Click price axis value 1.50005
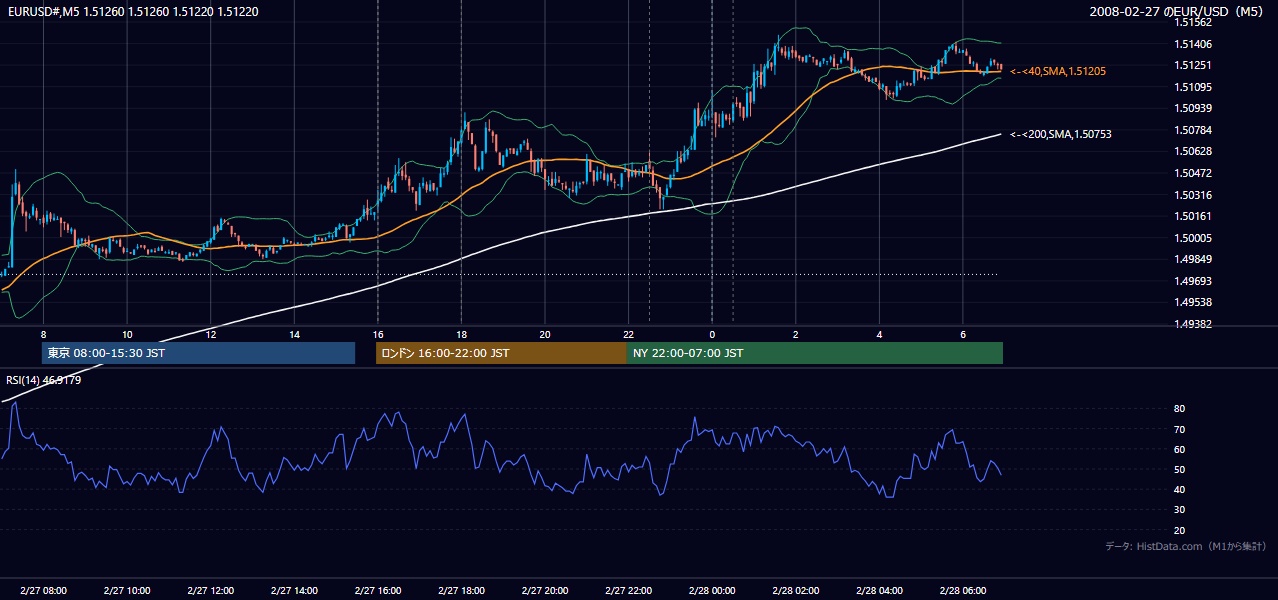Screen dimensions: 1278x600 click(x=1193, y=238)
